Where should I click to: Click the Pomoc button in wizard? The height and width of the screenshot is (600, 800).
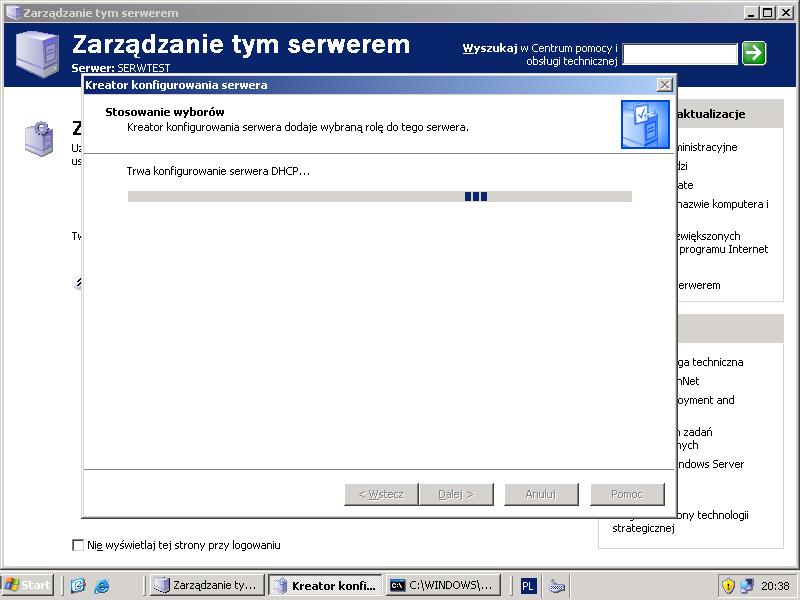pyautogui.click(x=628, y=494)
